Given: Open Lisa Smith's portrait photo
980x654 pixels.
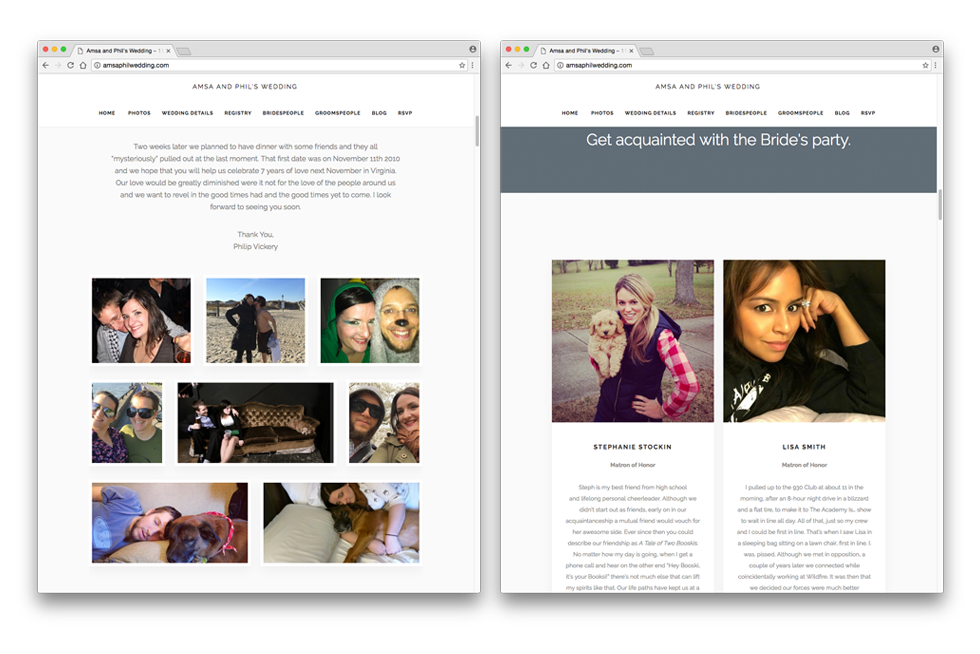Looking at the screenshot, I should (804, 341).
